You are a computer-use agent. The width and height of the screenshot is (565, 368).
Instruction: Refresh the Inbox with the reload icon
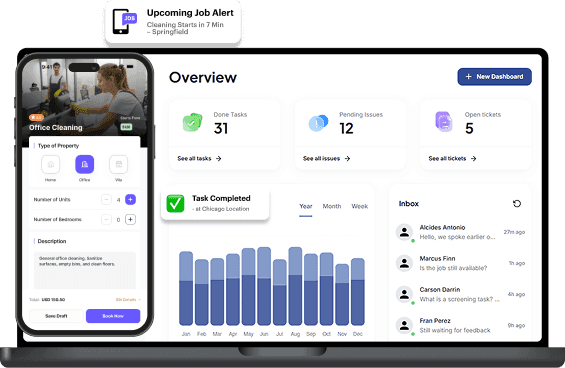pyautogui.click(x=517, y=204)
